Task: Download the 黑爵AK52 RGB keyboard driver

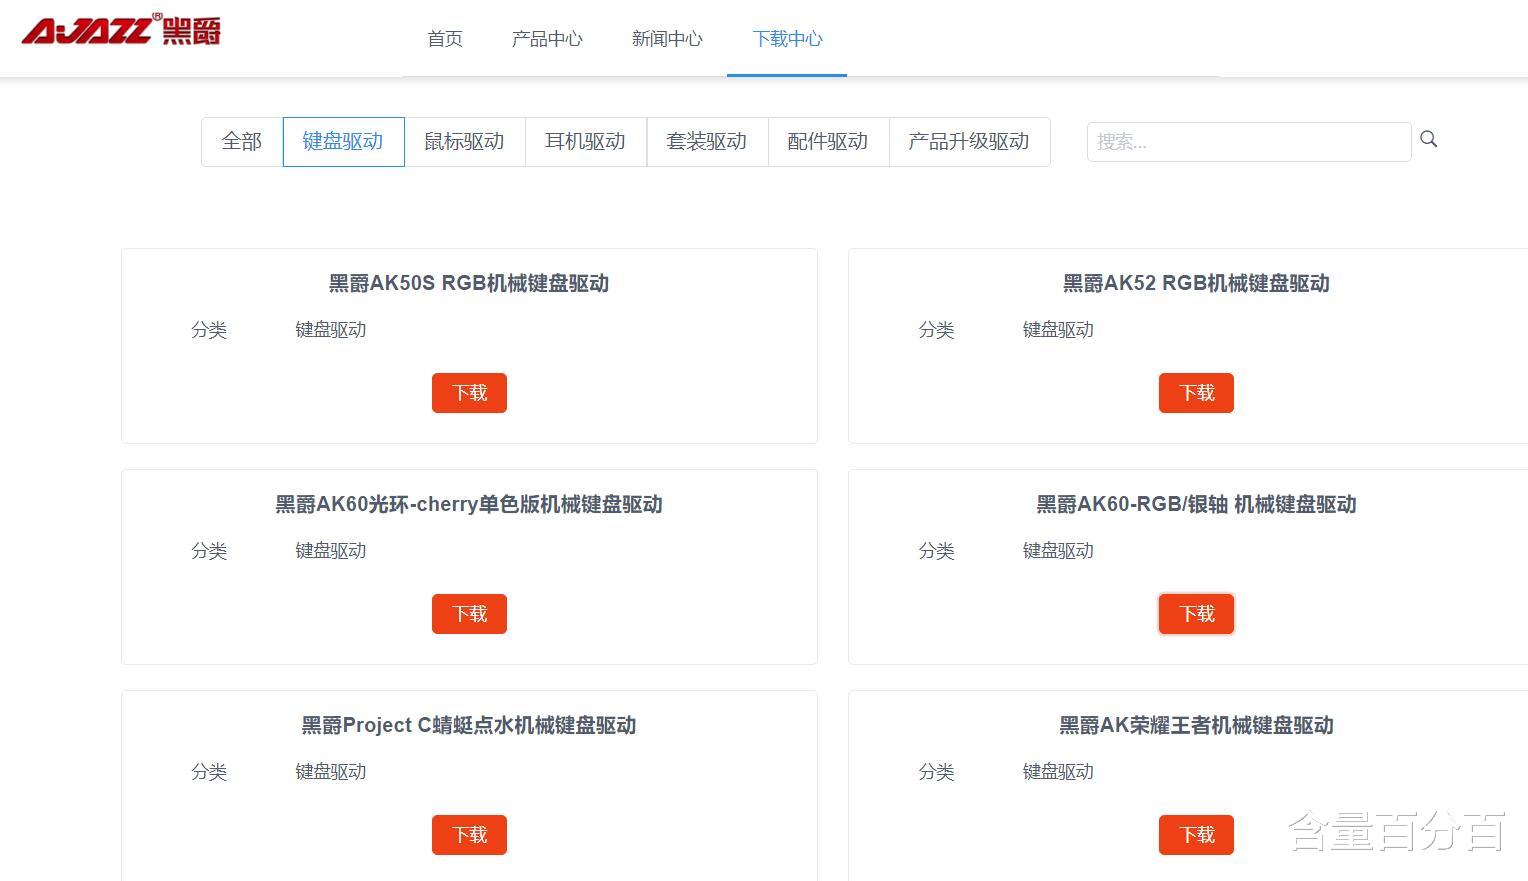Action: 1196,393
